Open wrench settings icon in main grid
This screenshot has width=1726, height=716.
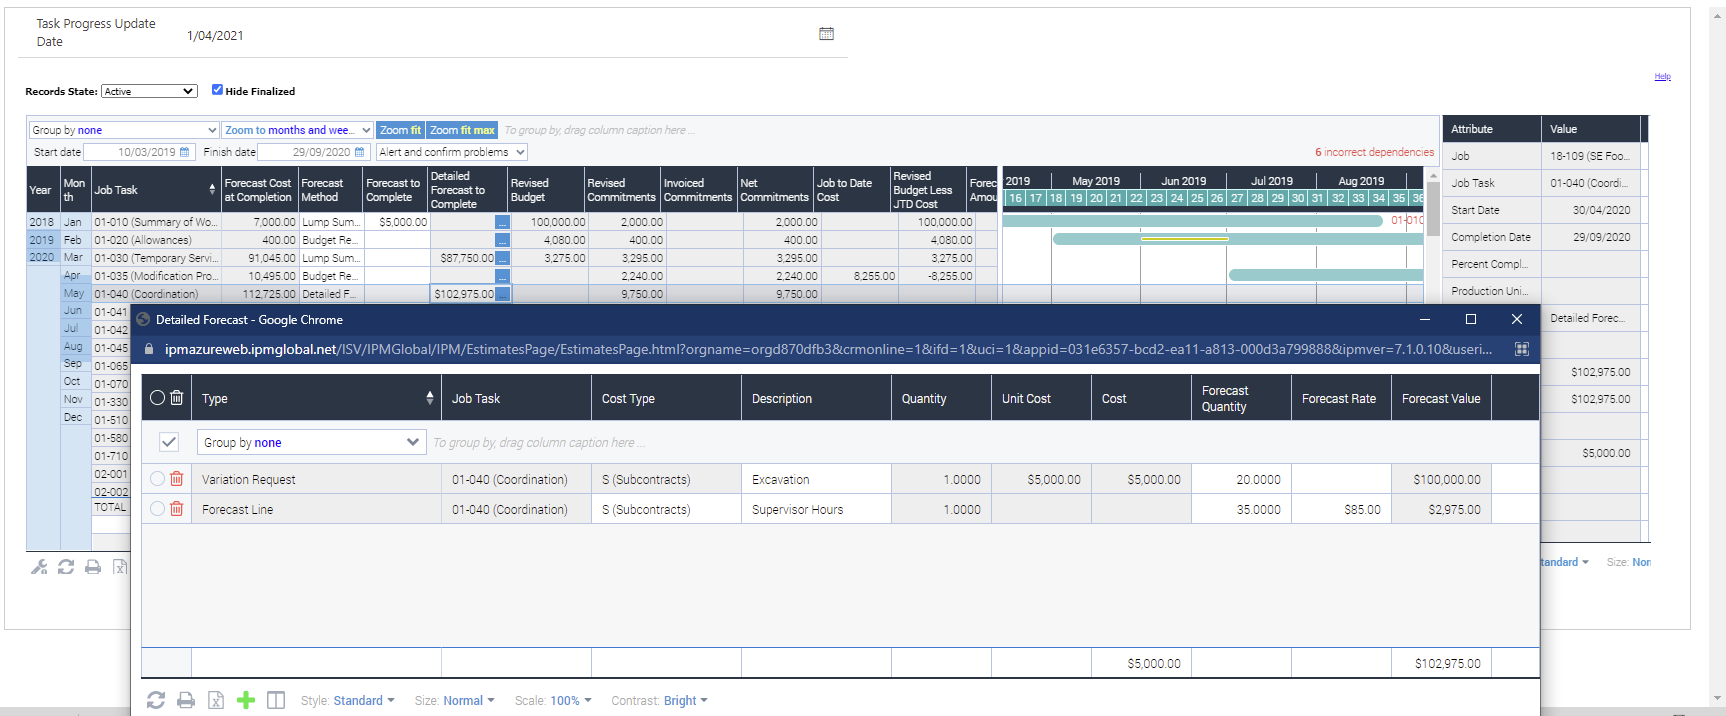[39, 567]
